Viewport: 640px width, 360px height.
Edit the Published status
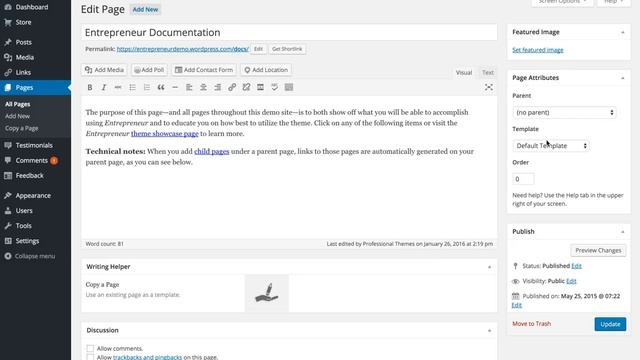[576, 266]
